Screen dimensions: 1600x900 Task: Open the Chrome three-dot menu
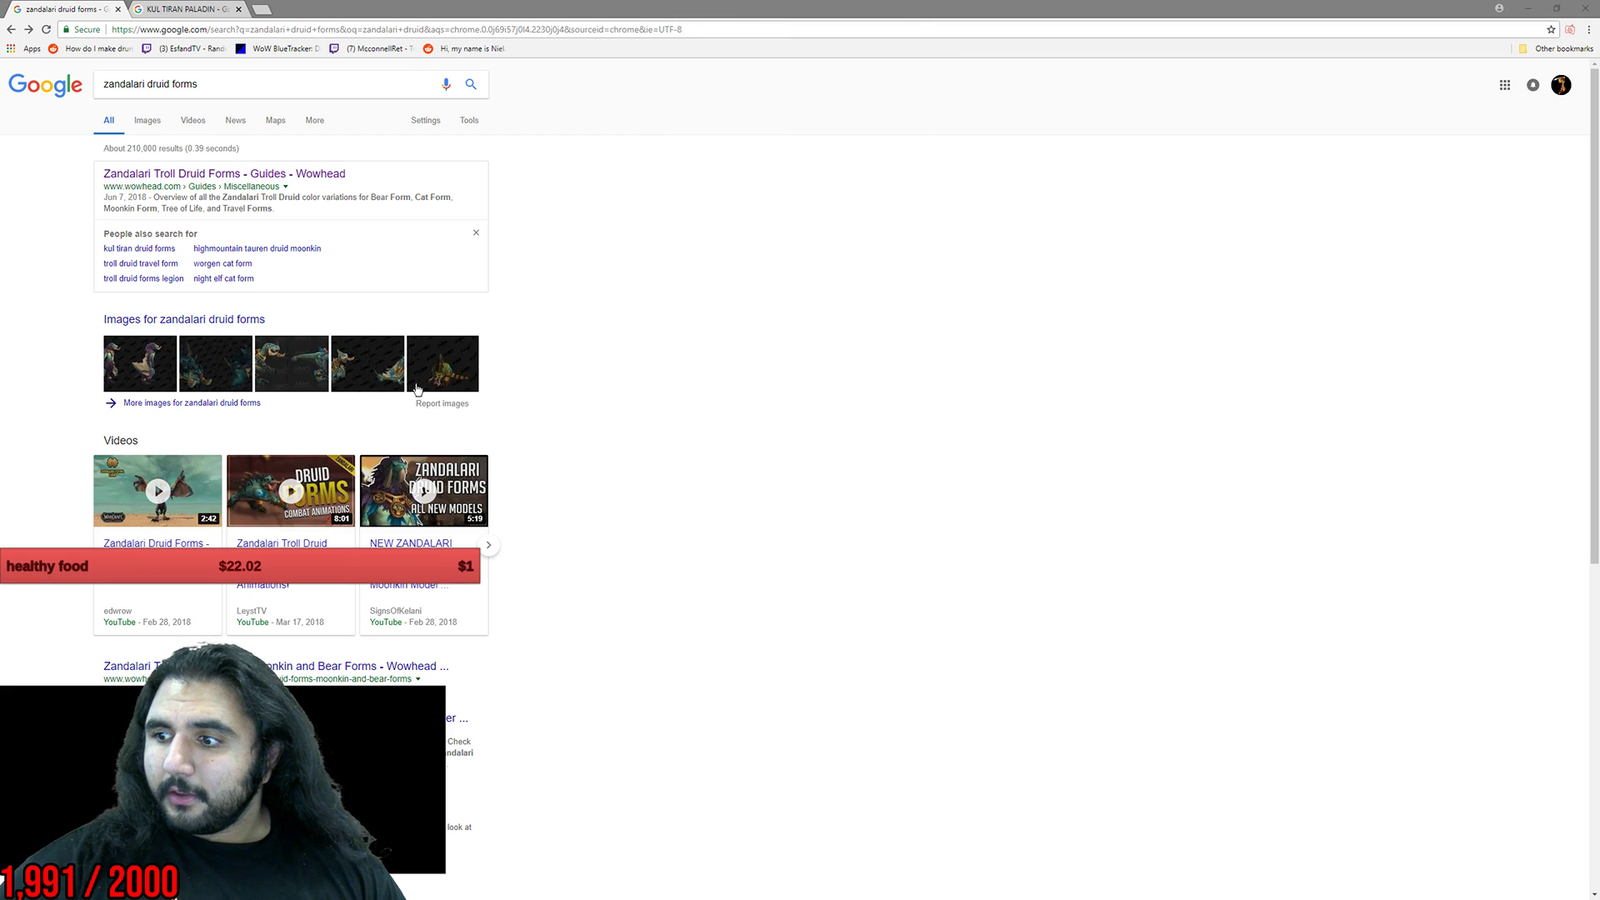point(1589,29)
